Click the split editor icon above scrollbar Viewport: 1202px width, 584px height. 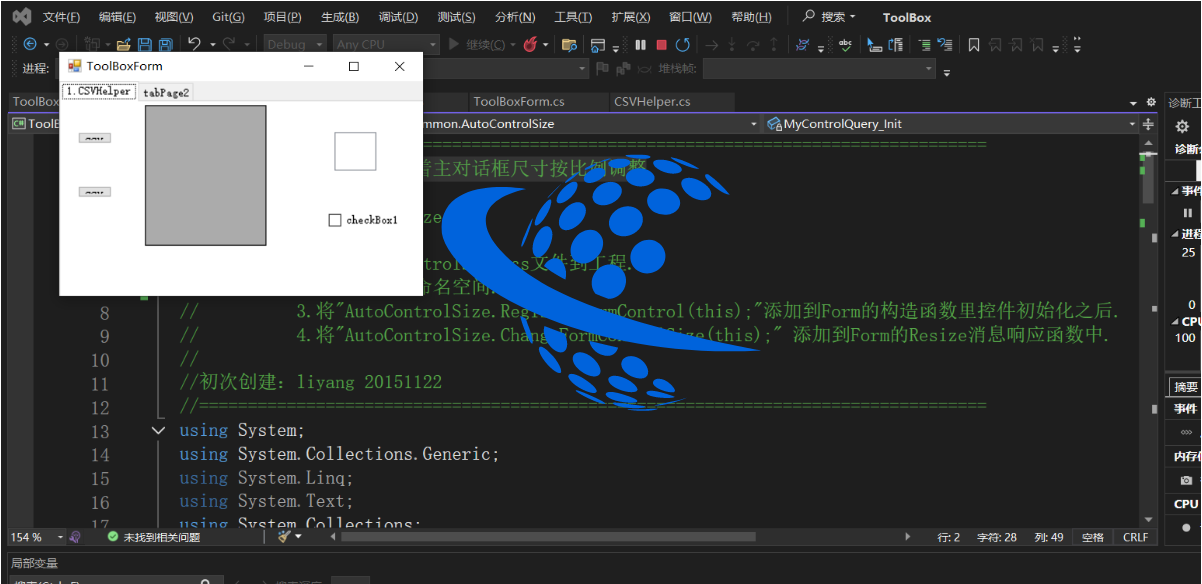tap(1147, 124)
